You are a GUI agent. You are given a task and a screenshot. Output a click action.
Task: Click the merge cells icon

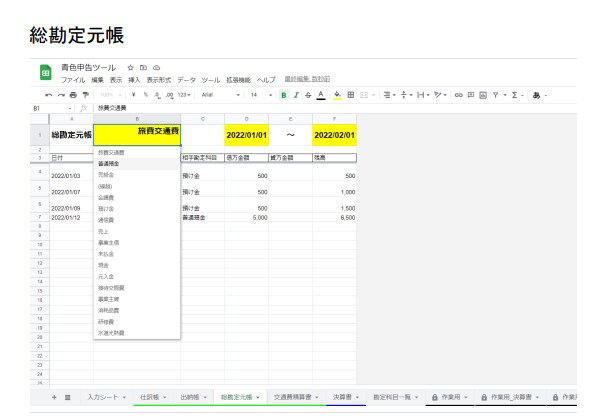(364, 95)
